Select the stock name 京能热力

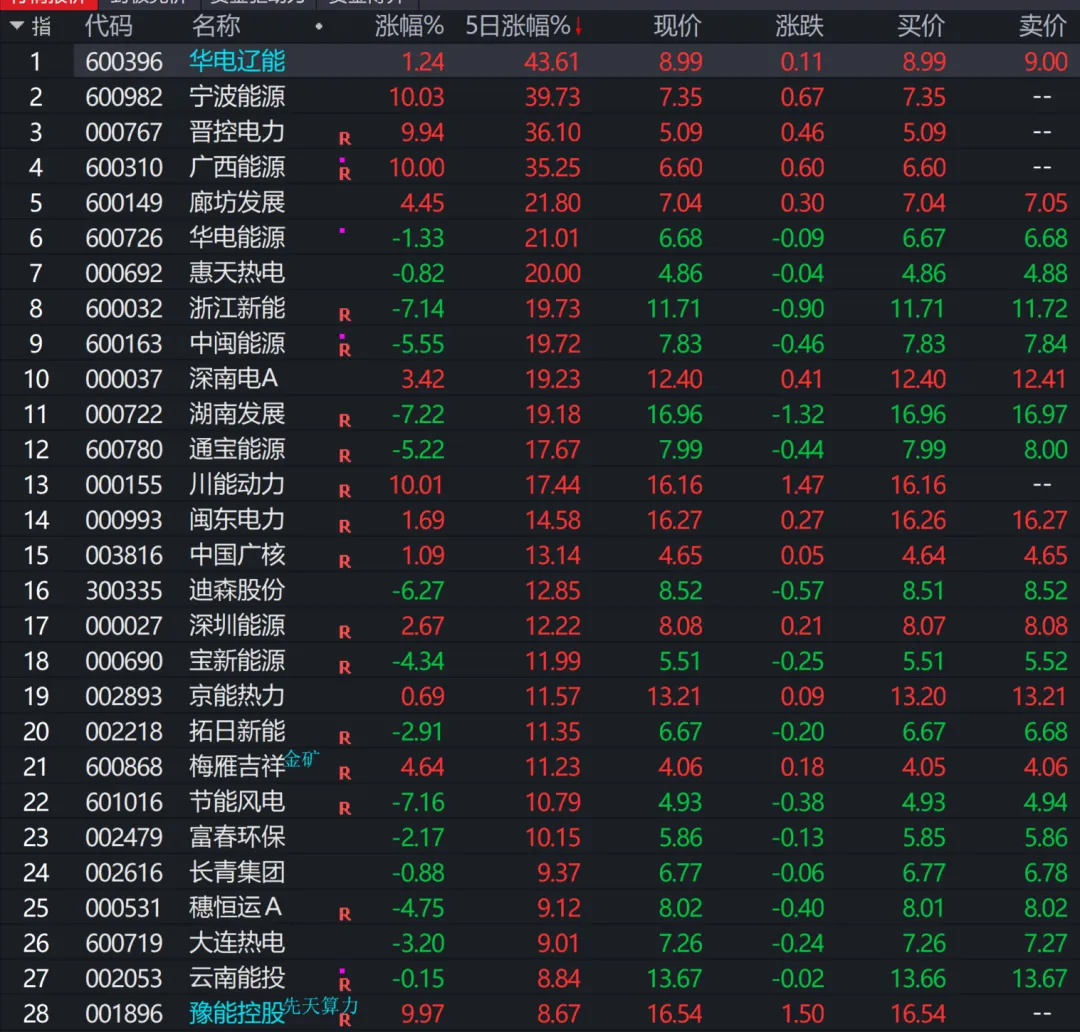237,696
